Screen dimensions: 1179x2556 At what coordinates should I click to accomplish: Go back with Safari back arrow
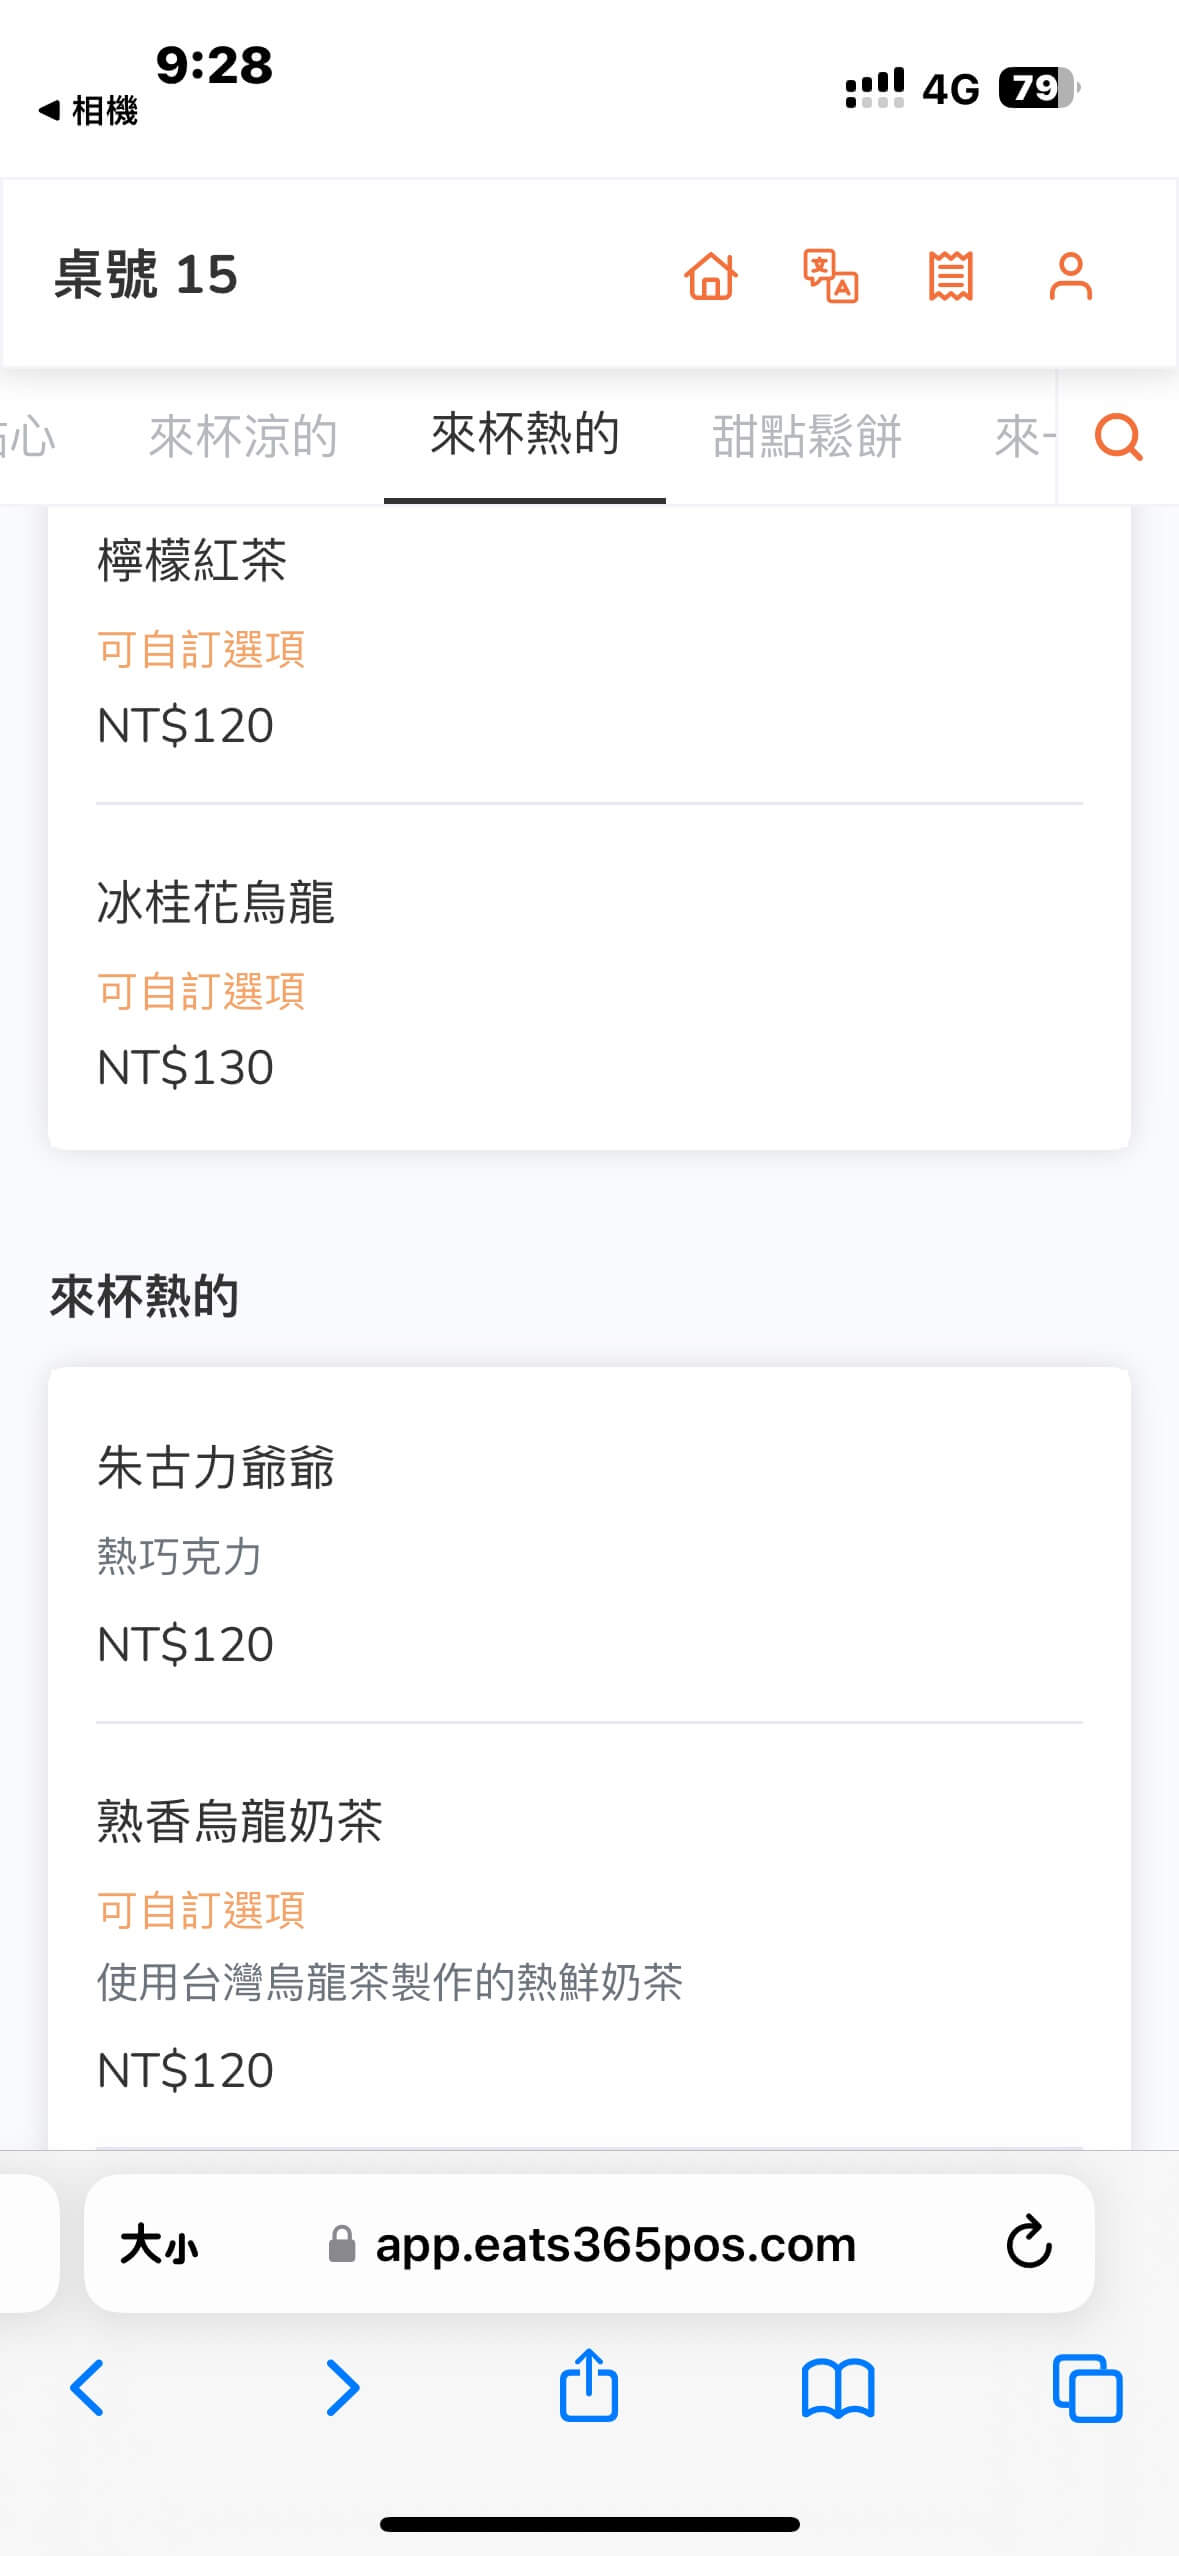[88, 2388]
